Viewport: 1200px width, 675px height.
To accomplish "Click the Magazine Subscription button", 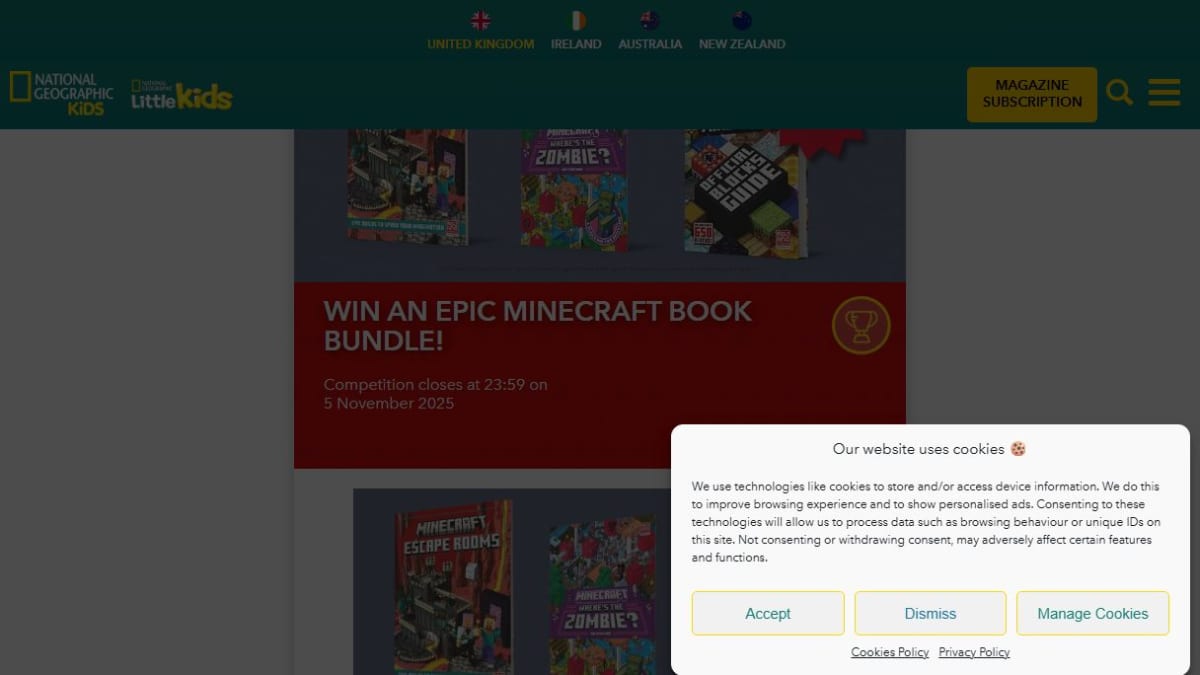I will 1032,94.
